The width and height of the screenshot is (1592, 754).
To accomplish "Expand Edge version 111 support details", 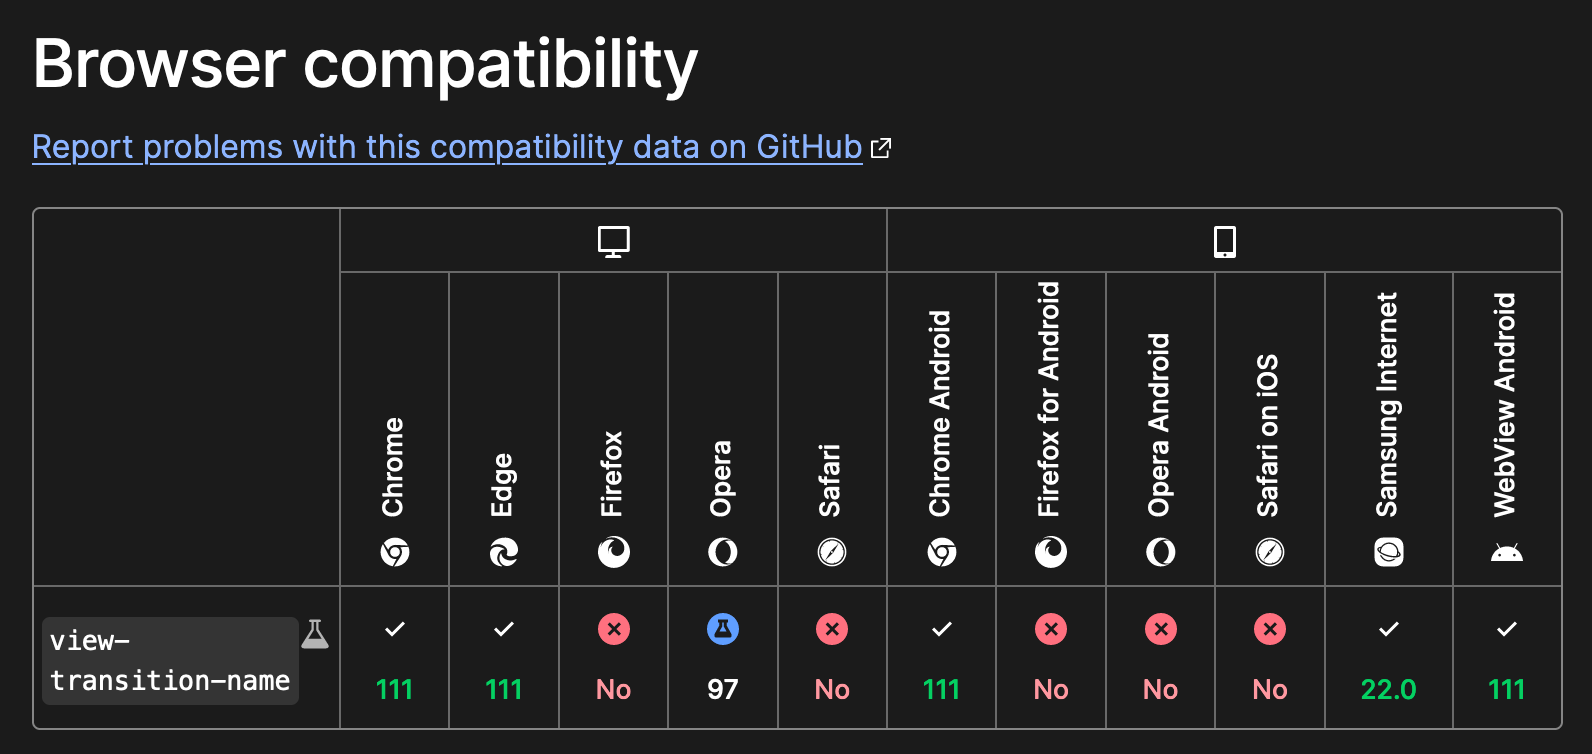I will point(504,658).
